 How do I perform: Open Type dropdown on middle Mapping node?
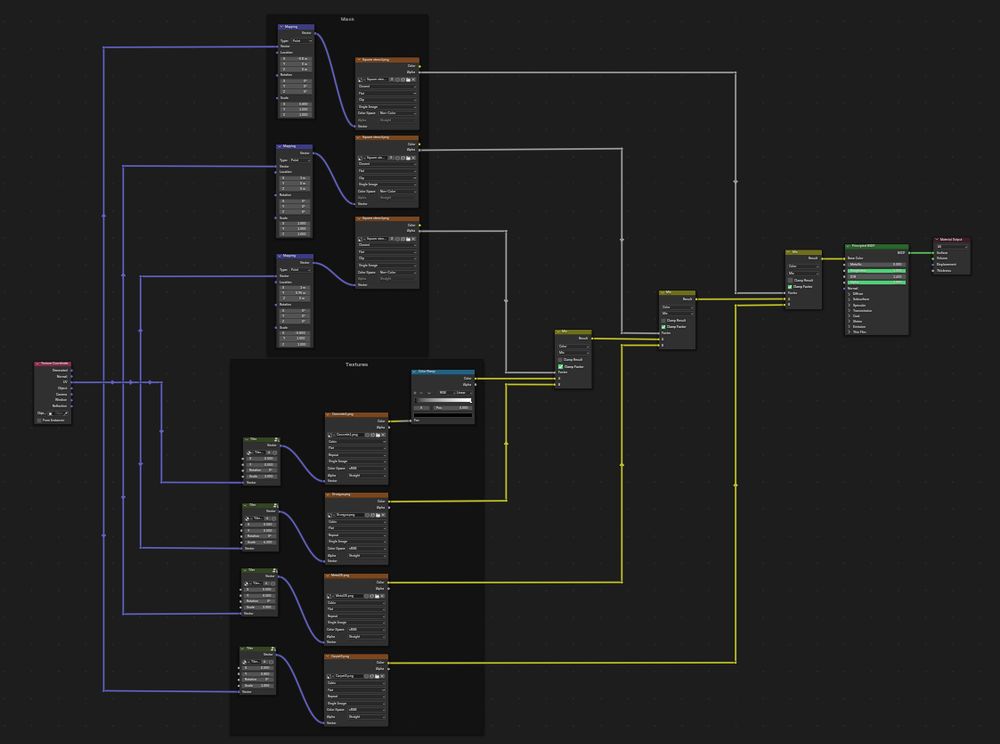[x=300, y=160]
